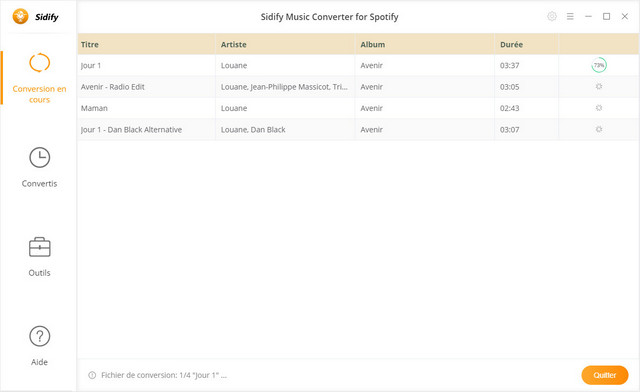Click pending status icon for Maman row
Image resolution: width=640 pixels, height=392 pixels.
(599, 108)
